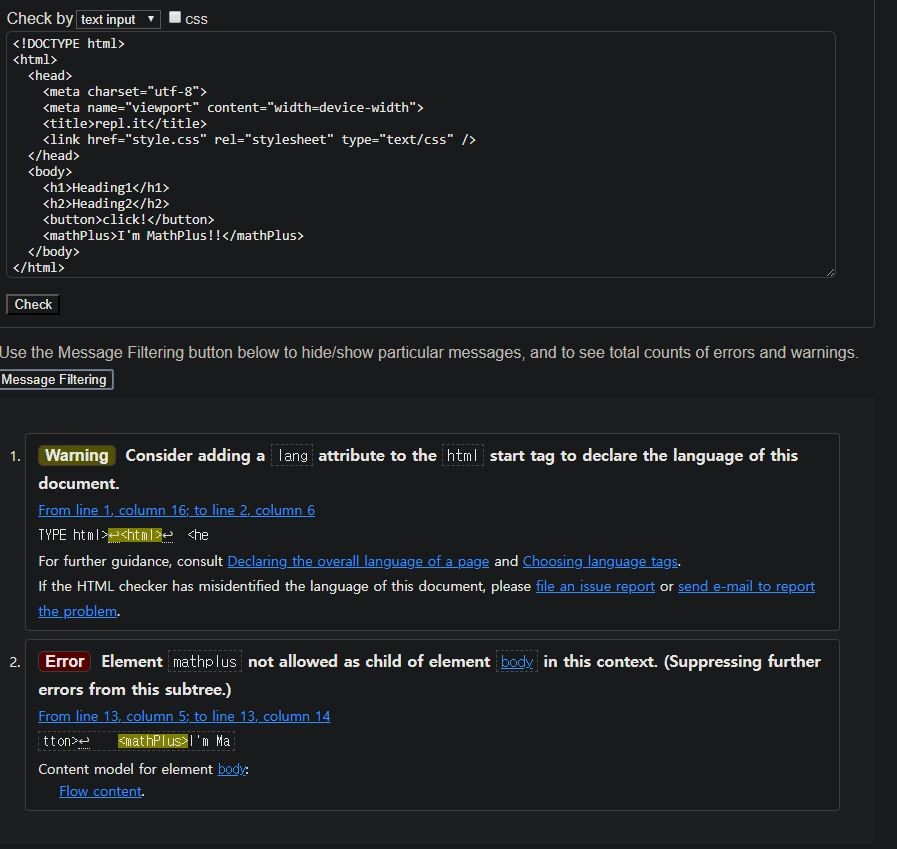Screen dimensions: 897x849
Task: Open the Message Filtering button
Action: point(54,380)
